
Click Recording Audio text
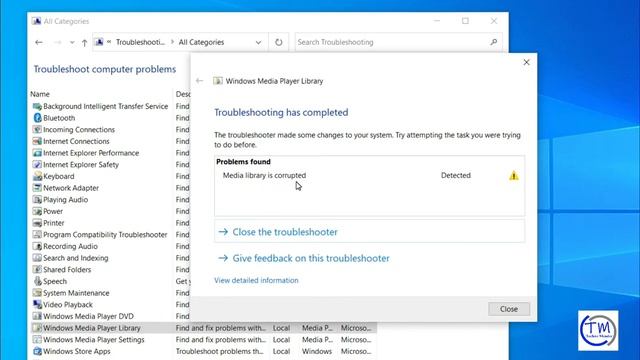coord(70,247)
